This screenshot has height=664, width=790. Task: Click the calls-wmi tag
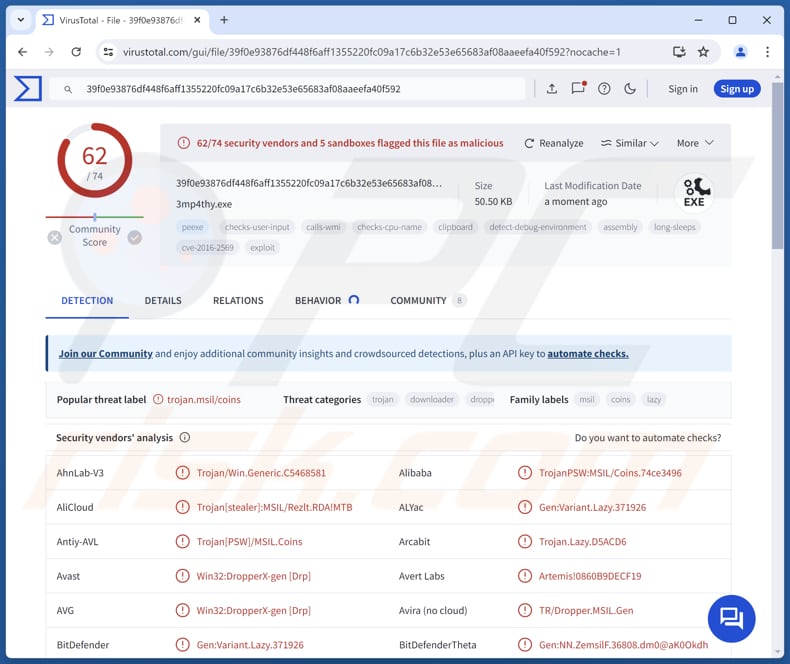[323, 227]
